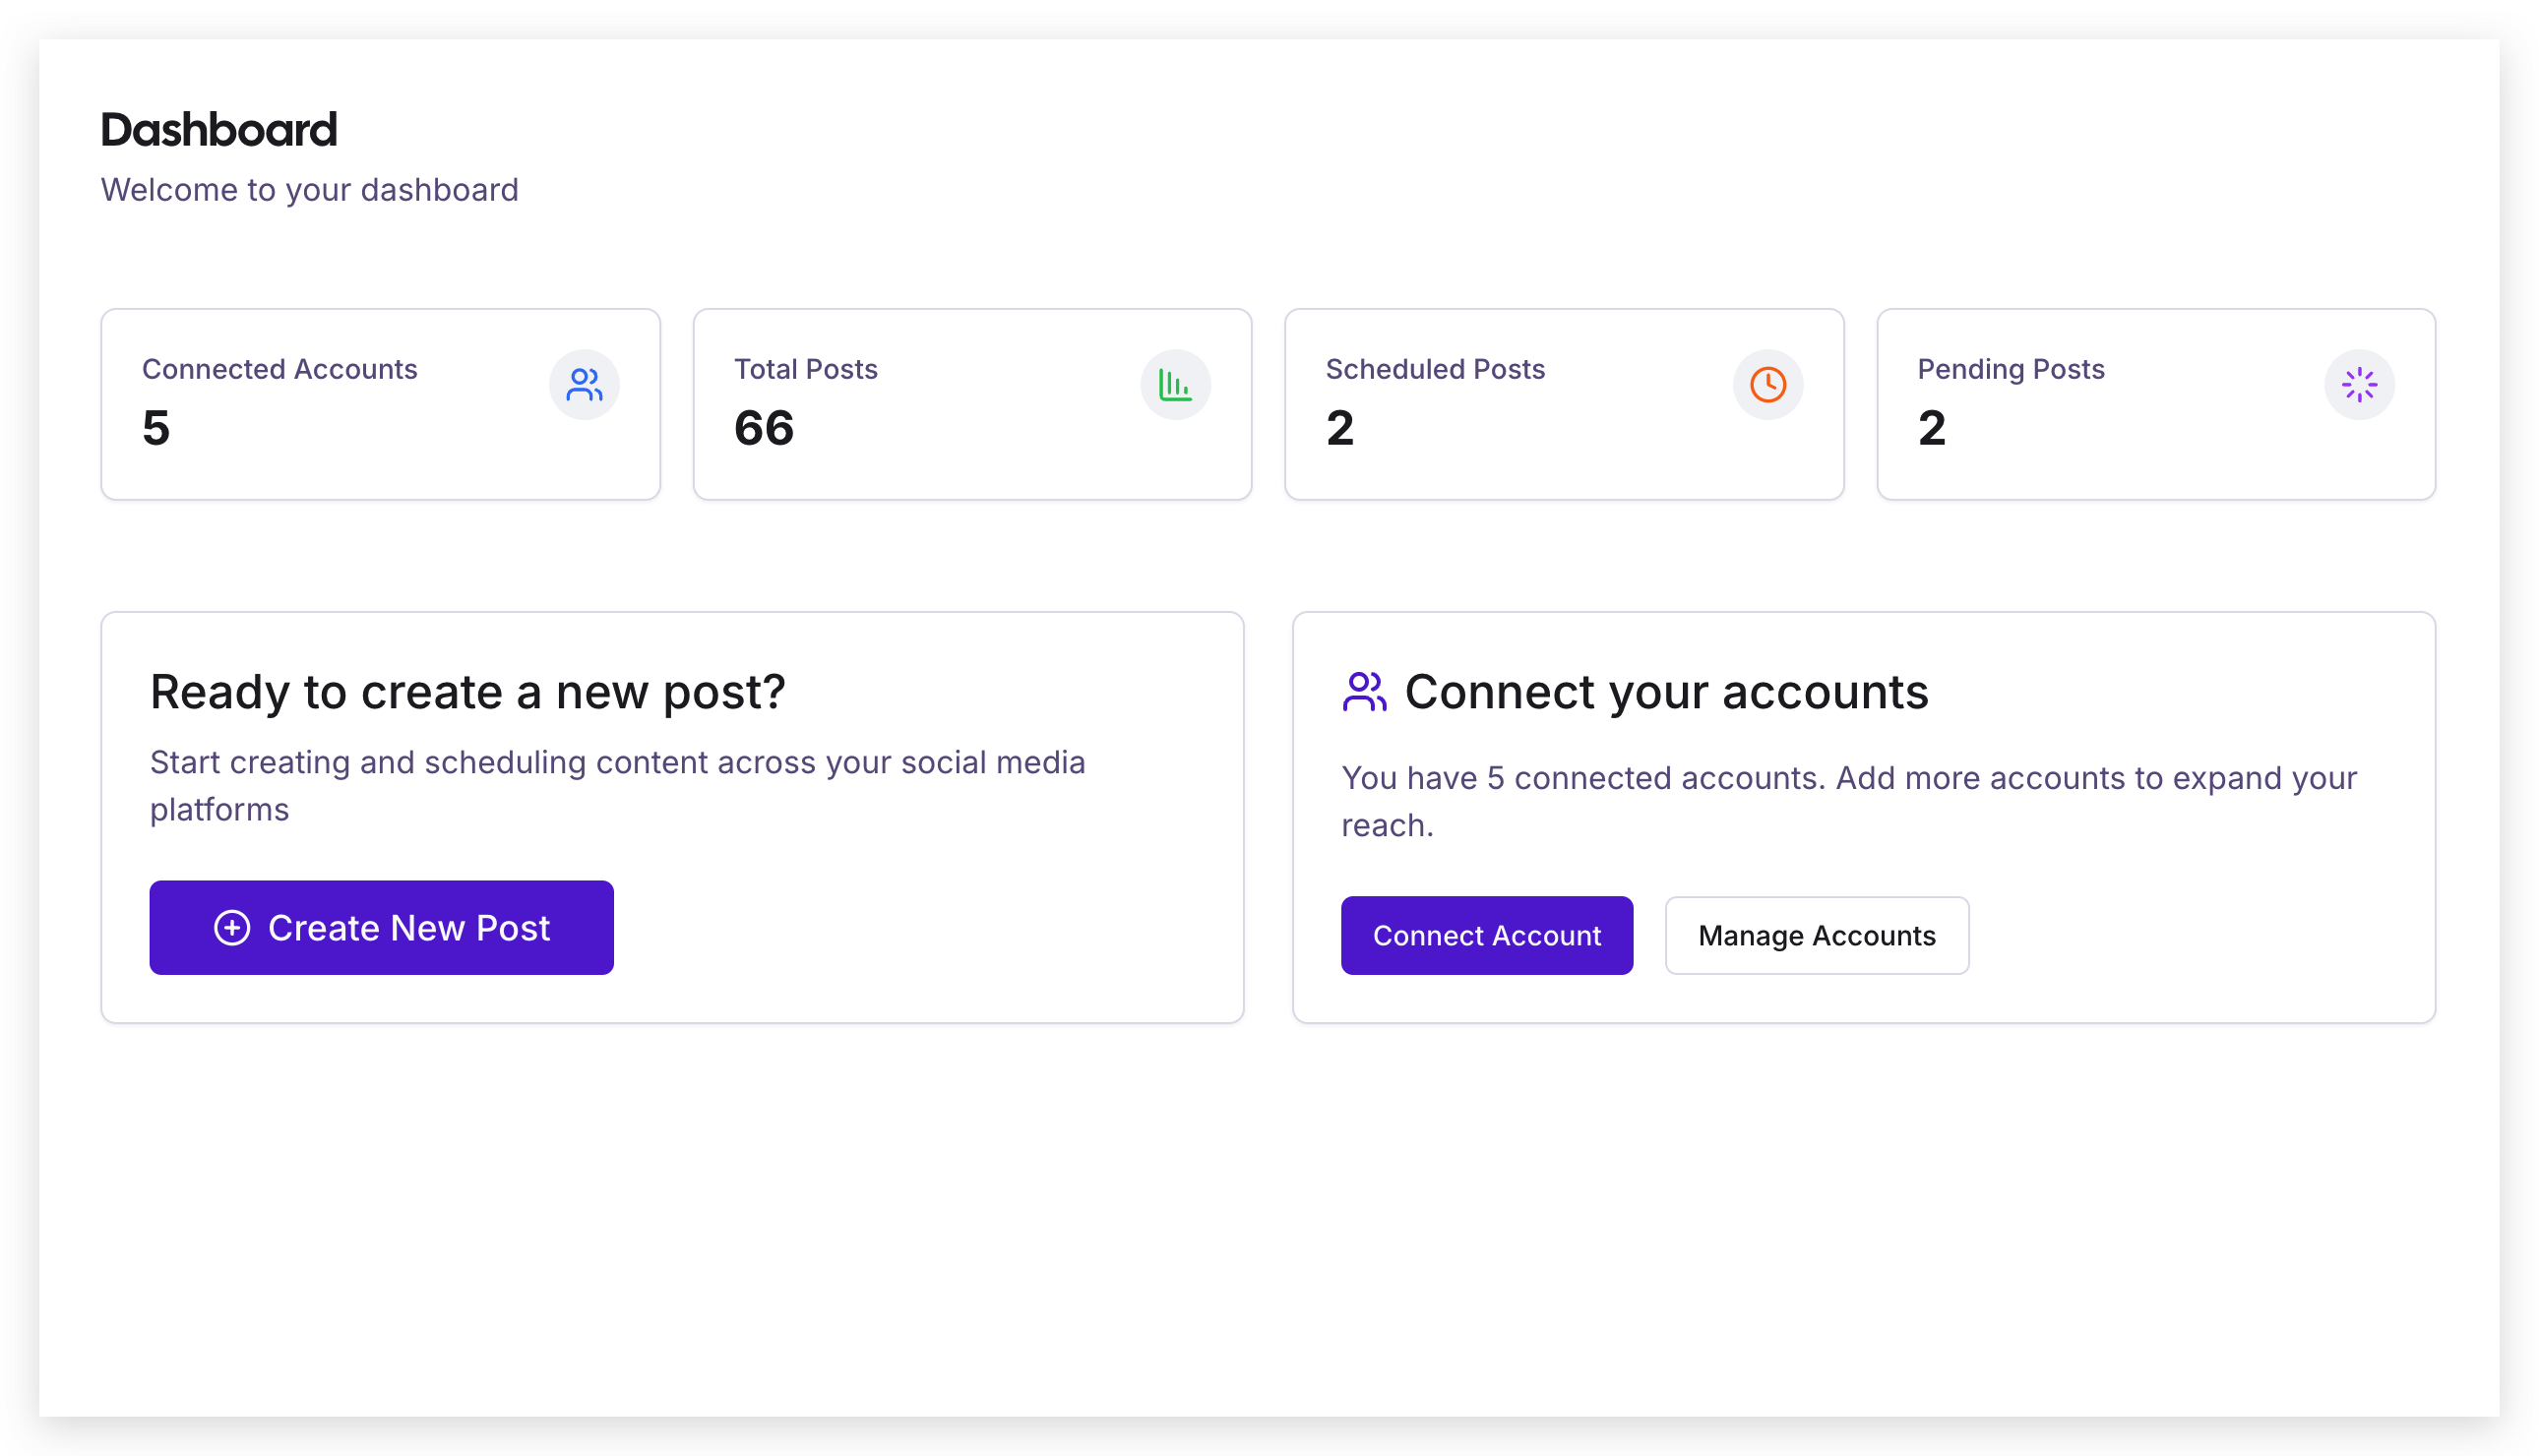Viewport: 2539px width, 1456px height.
Task: Select the Scheduled Posts value 2
Action: 1340,428
